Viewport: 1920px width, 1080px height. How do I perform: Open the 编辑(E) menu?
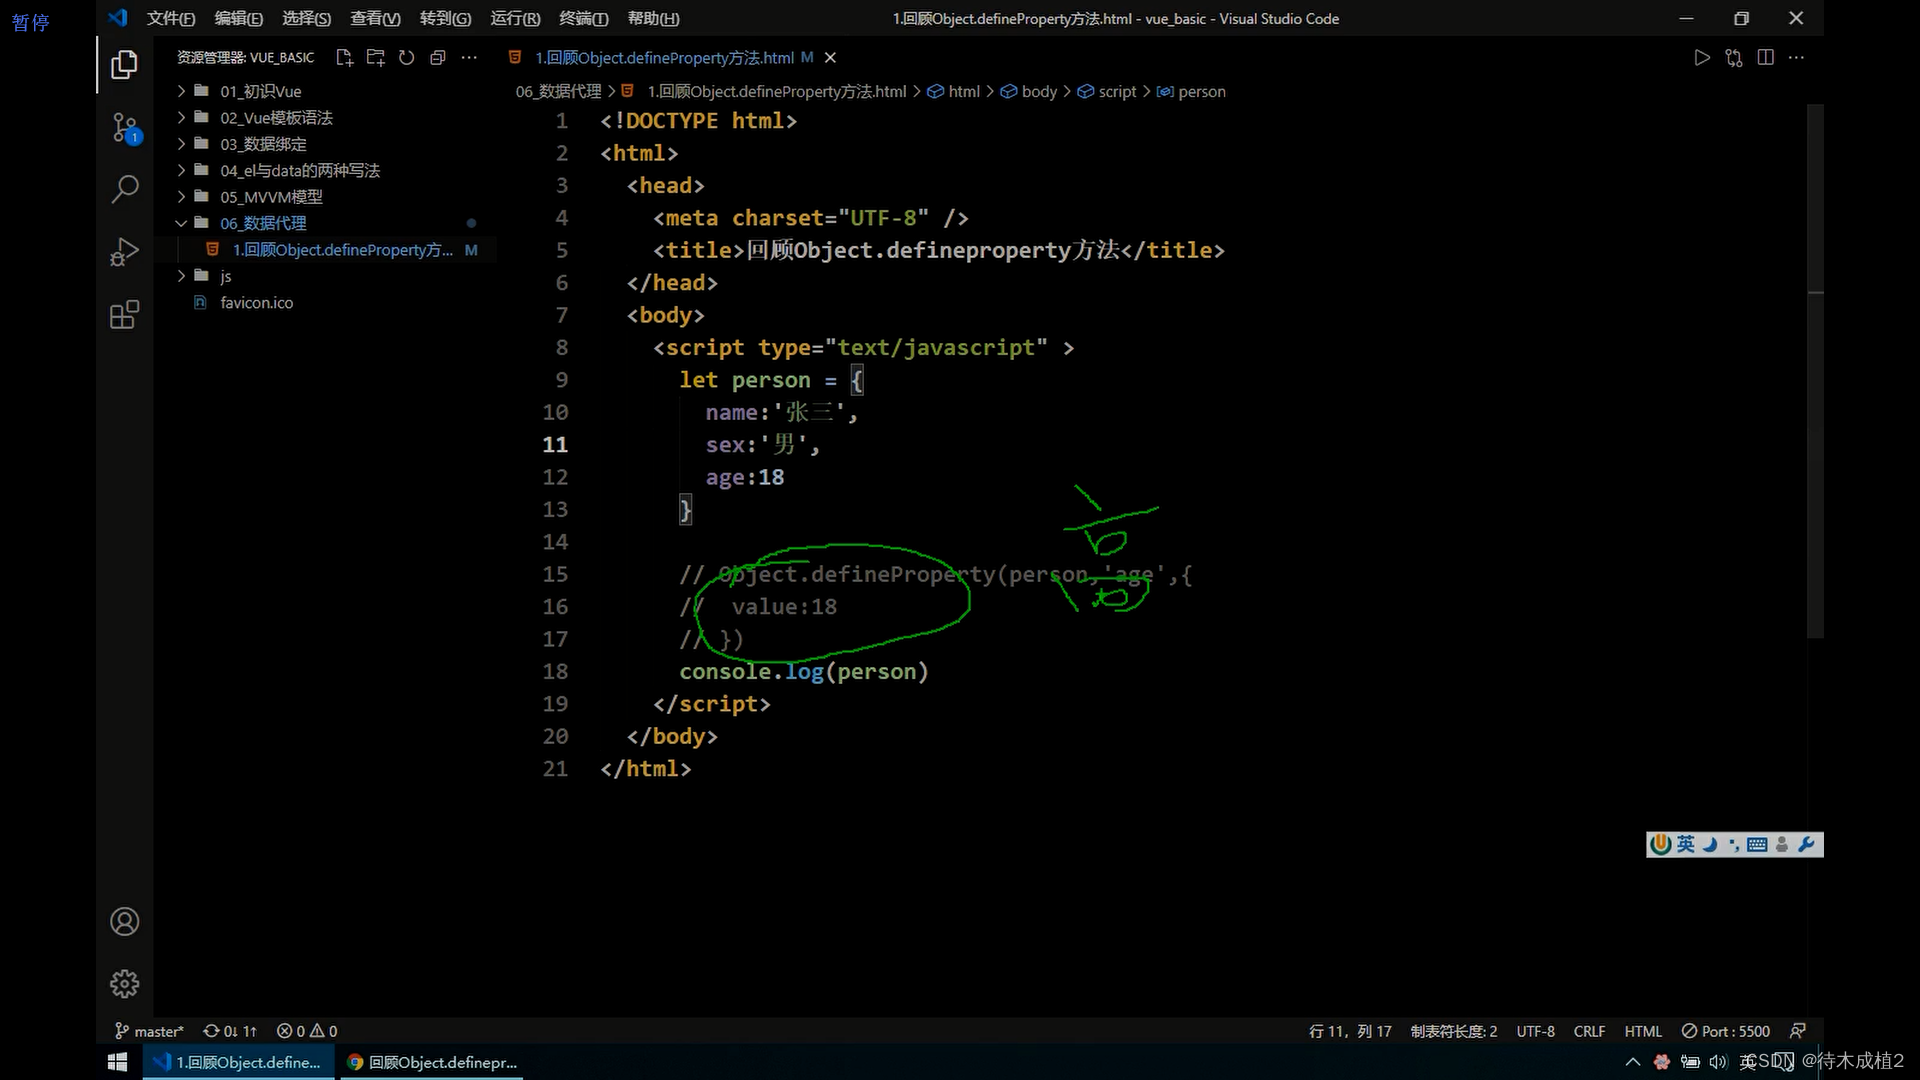point(239,18)
